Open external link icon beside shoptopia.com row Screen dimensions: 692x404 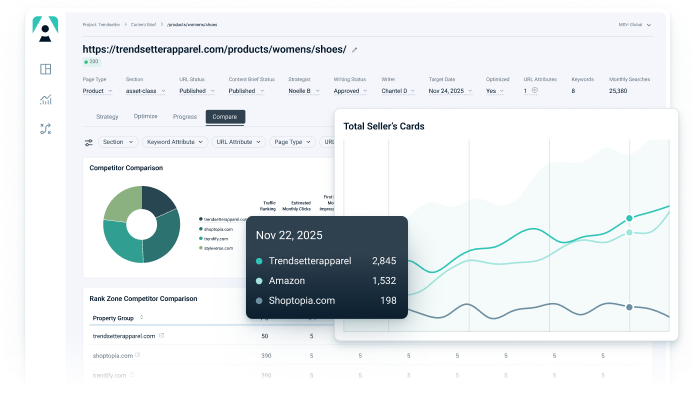tap(137, 355)
